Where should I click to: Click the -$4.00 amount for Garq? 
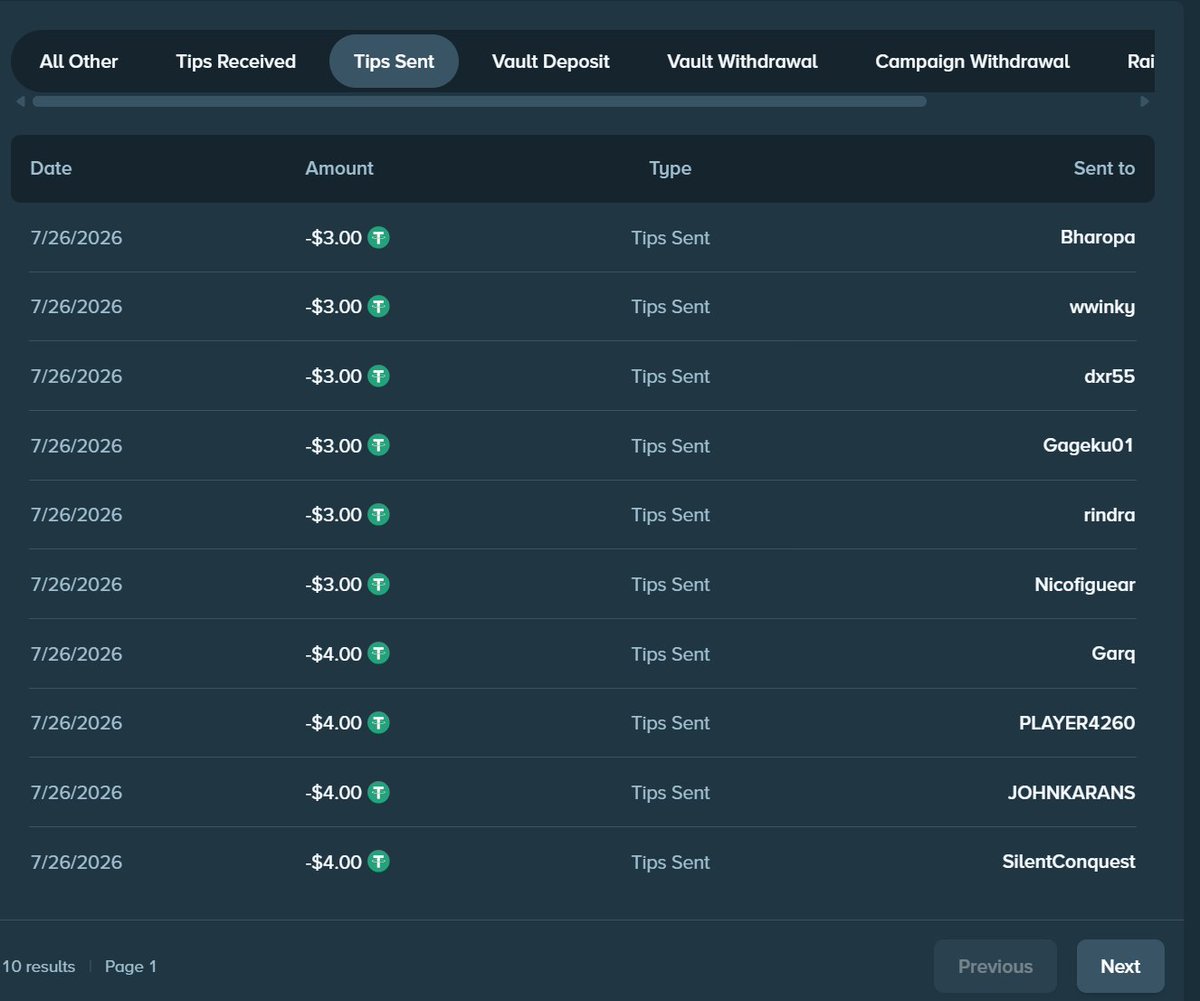(333, 654)
